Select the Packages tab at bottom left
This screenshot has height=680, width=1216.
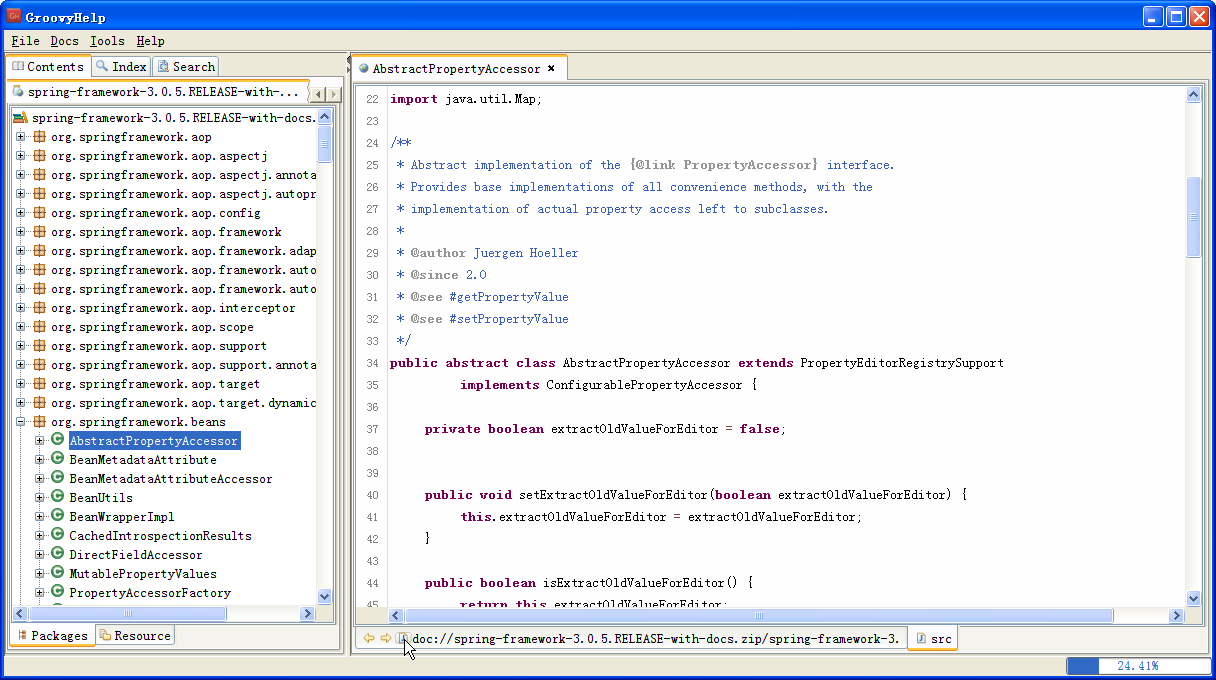52,636
